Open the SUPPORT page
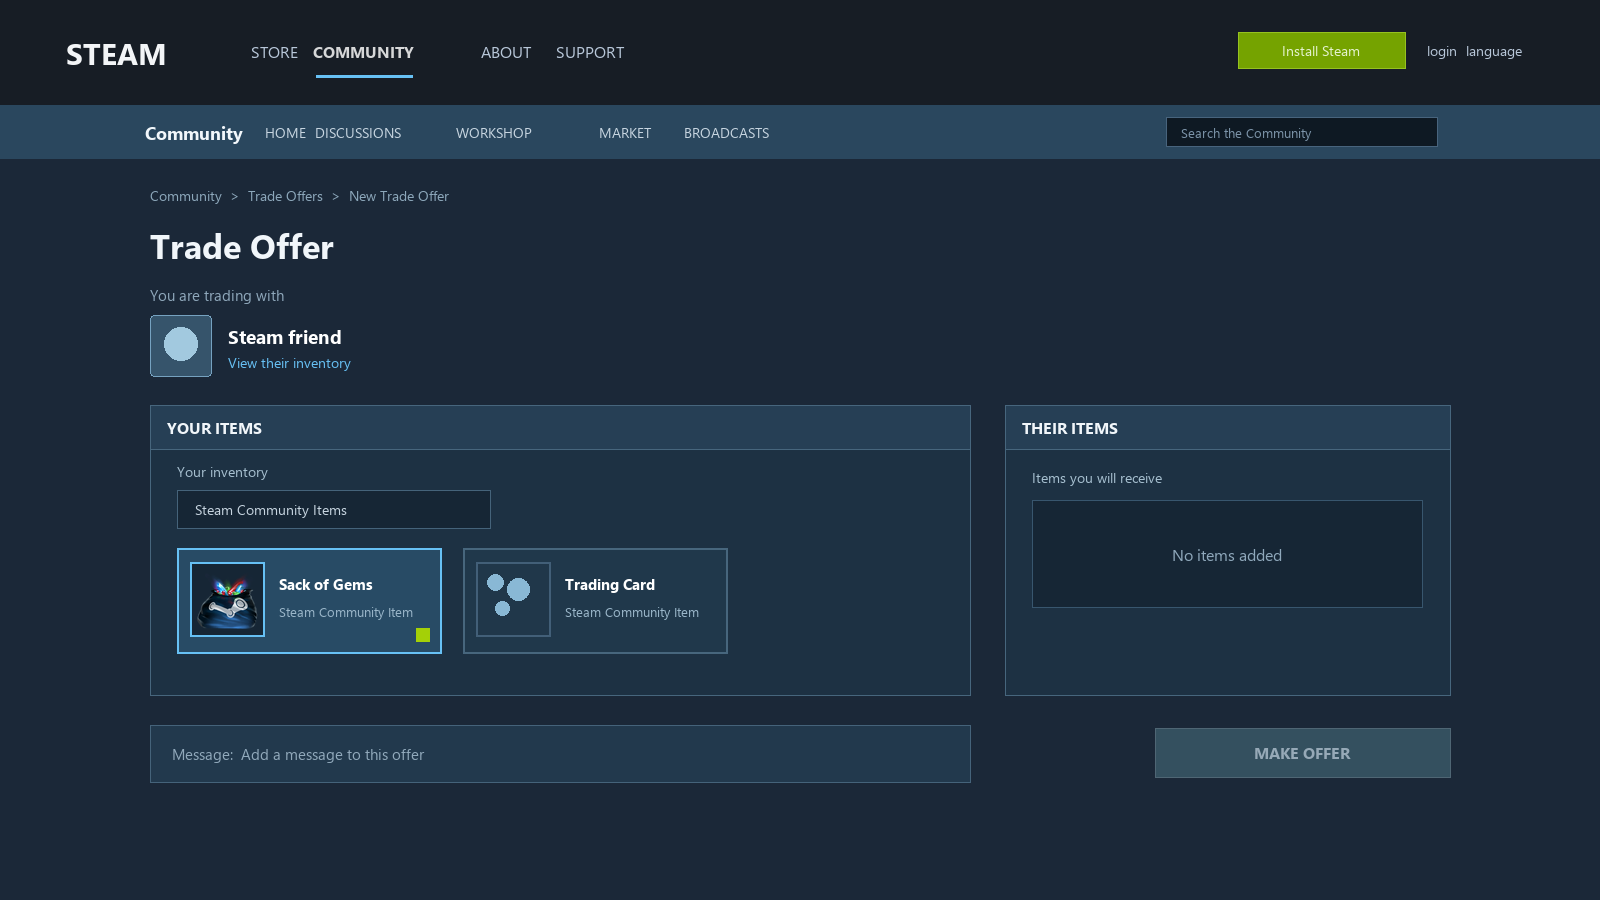This screenshot has height=900, width=1600. point(590,53)
